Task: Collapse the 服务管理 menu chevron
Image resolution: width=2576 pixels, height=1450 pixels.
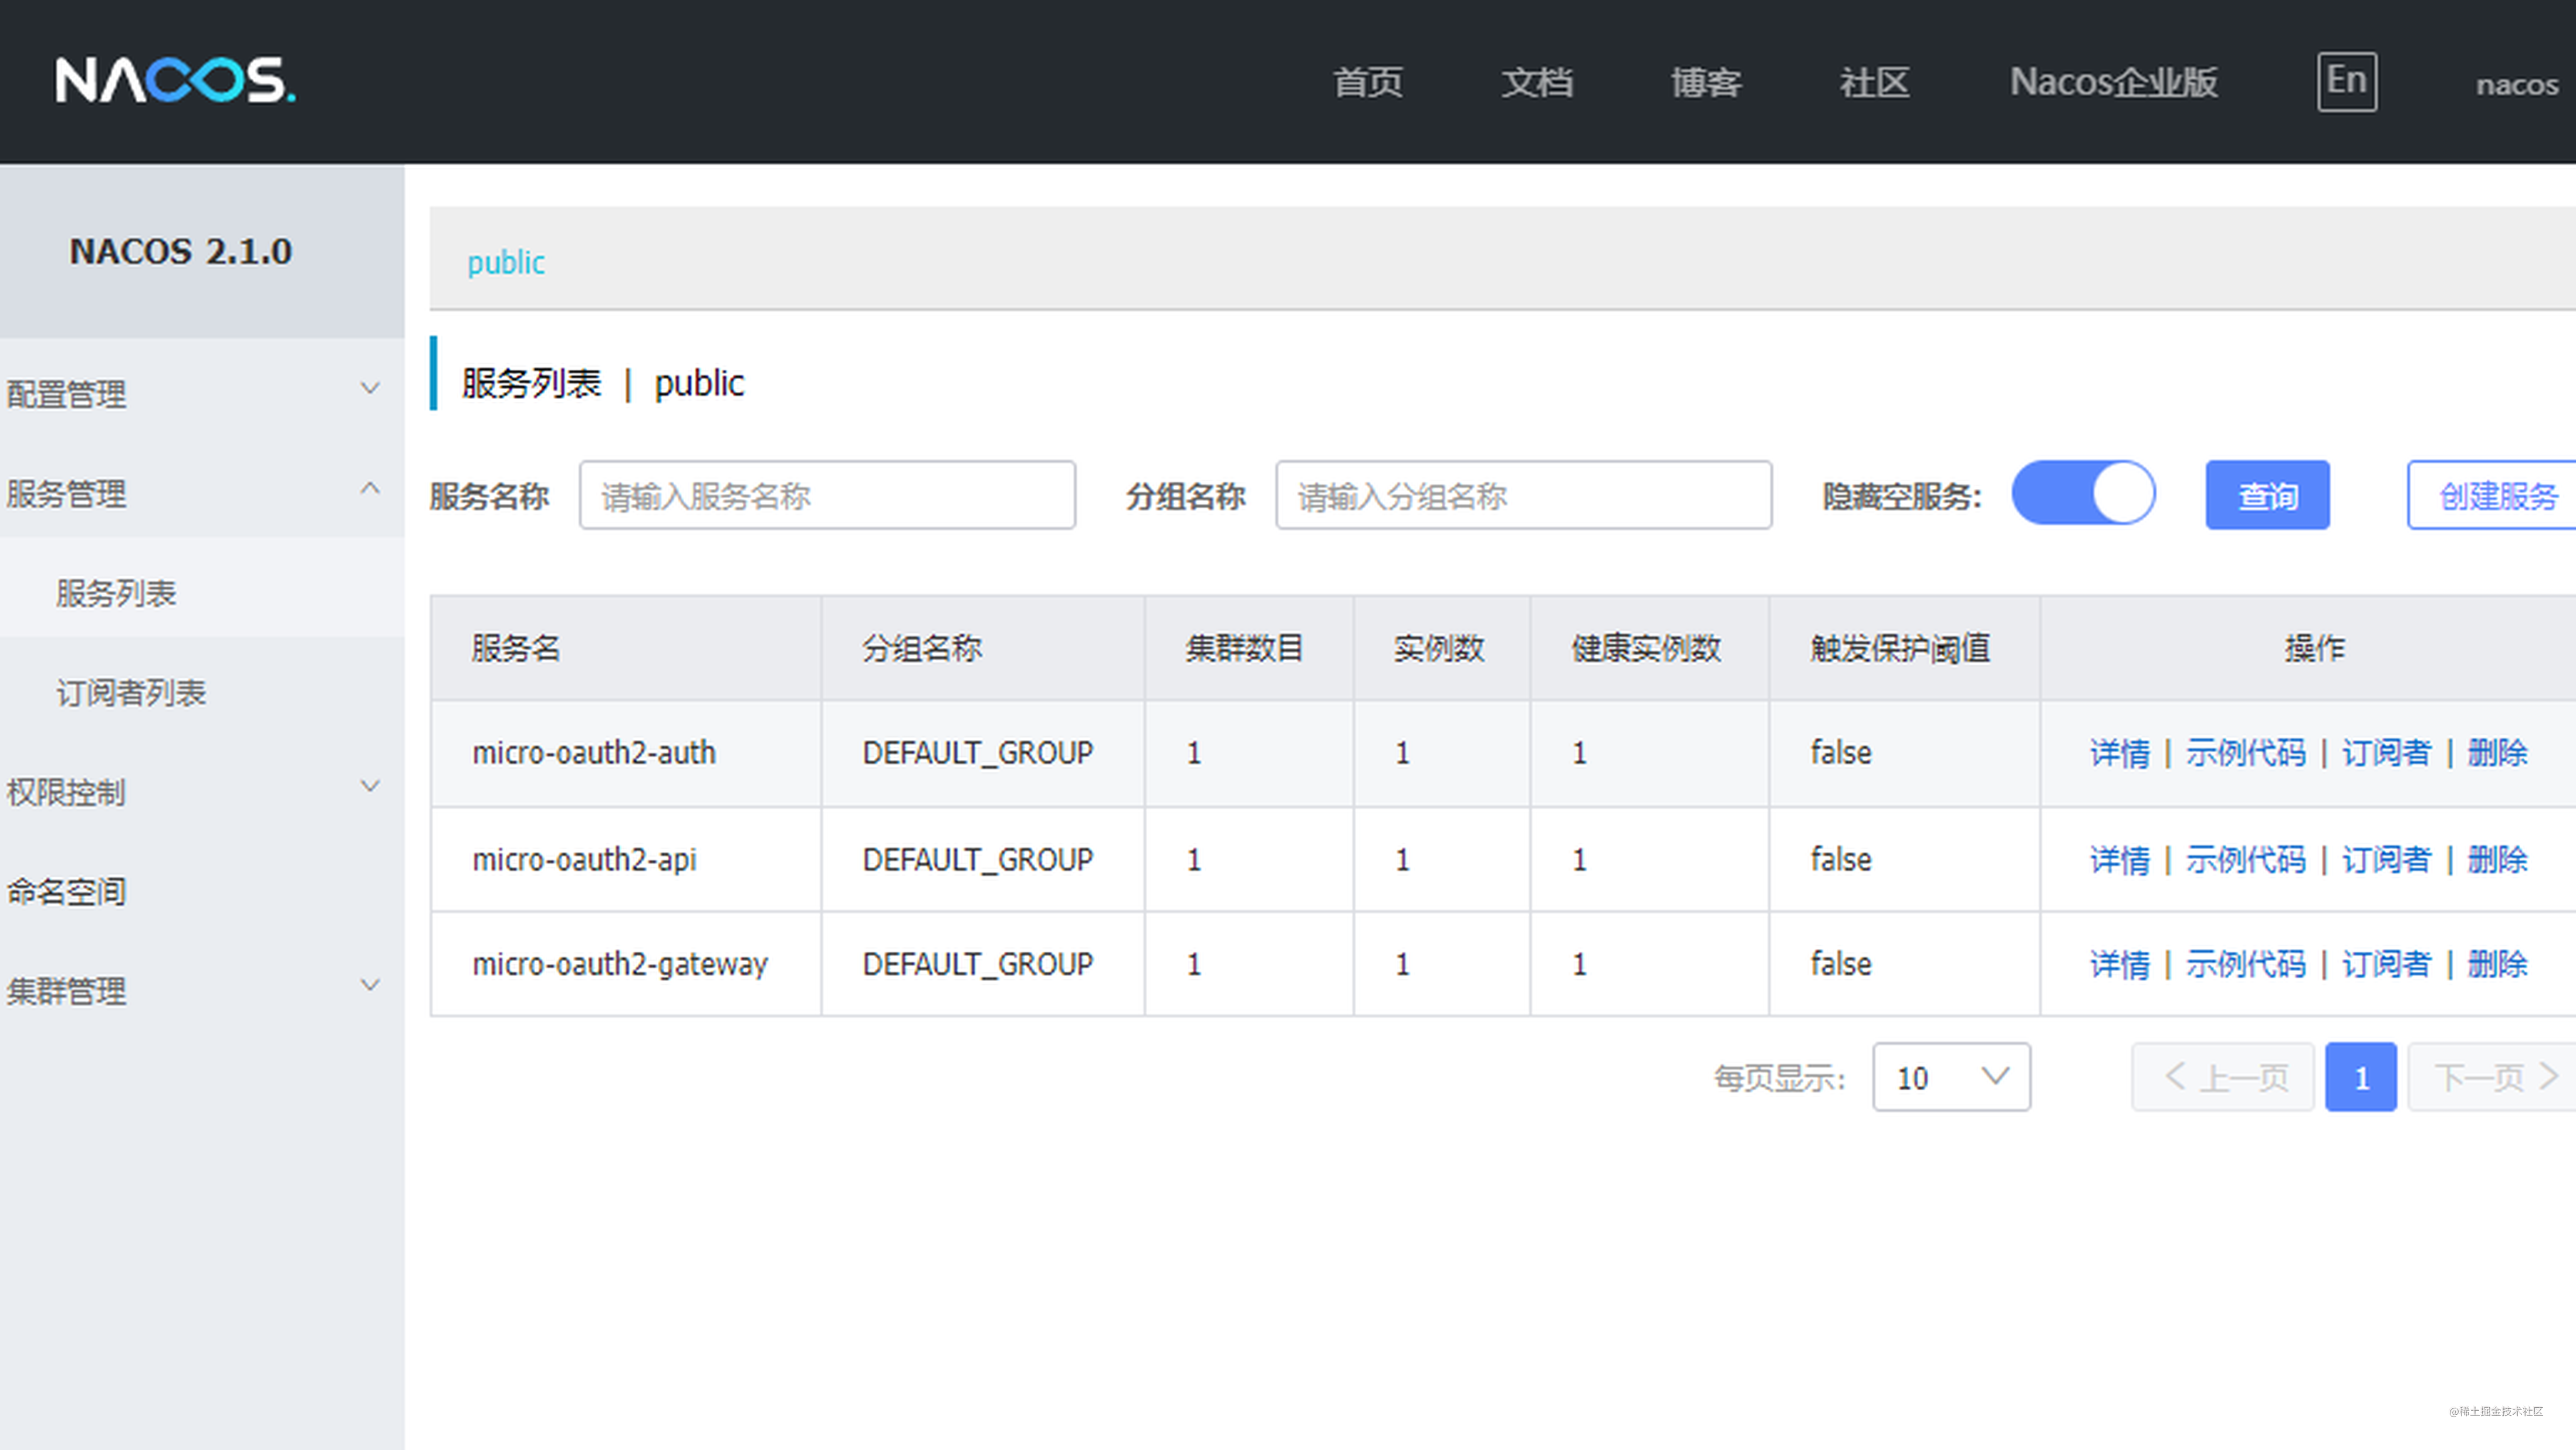Action: [370, 488]
